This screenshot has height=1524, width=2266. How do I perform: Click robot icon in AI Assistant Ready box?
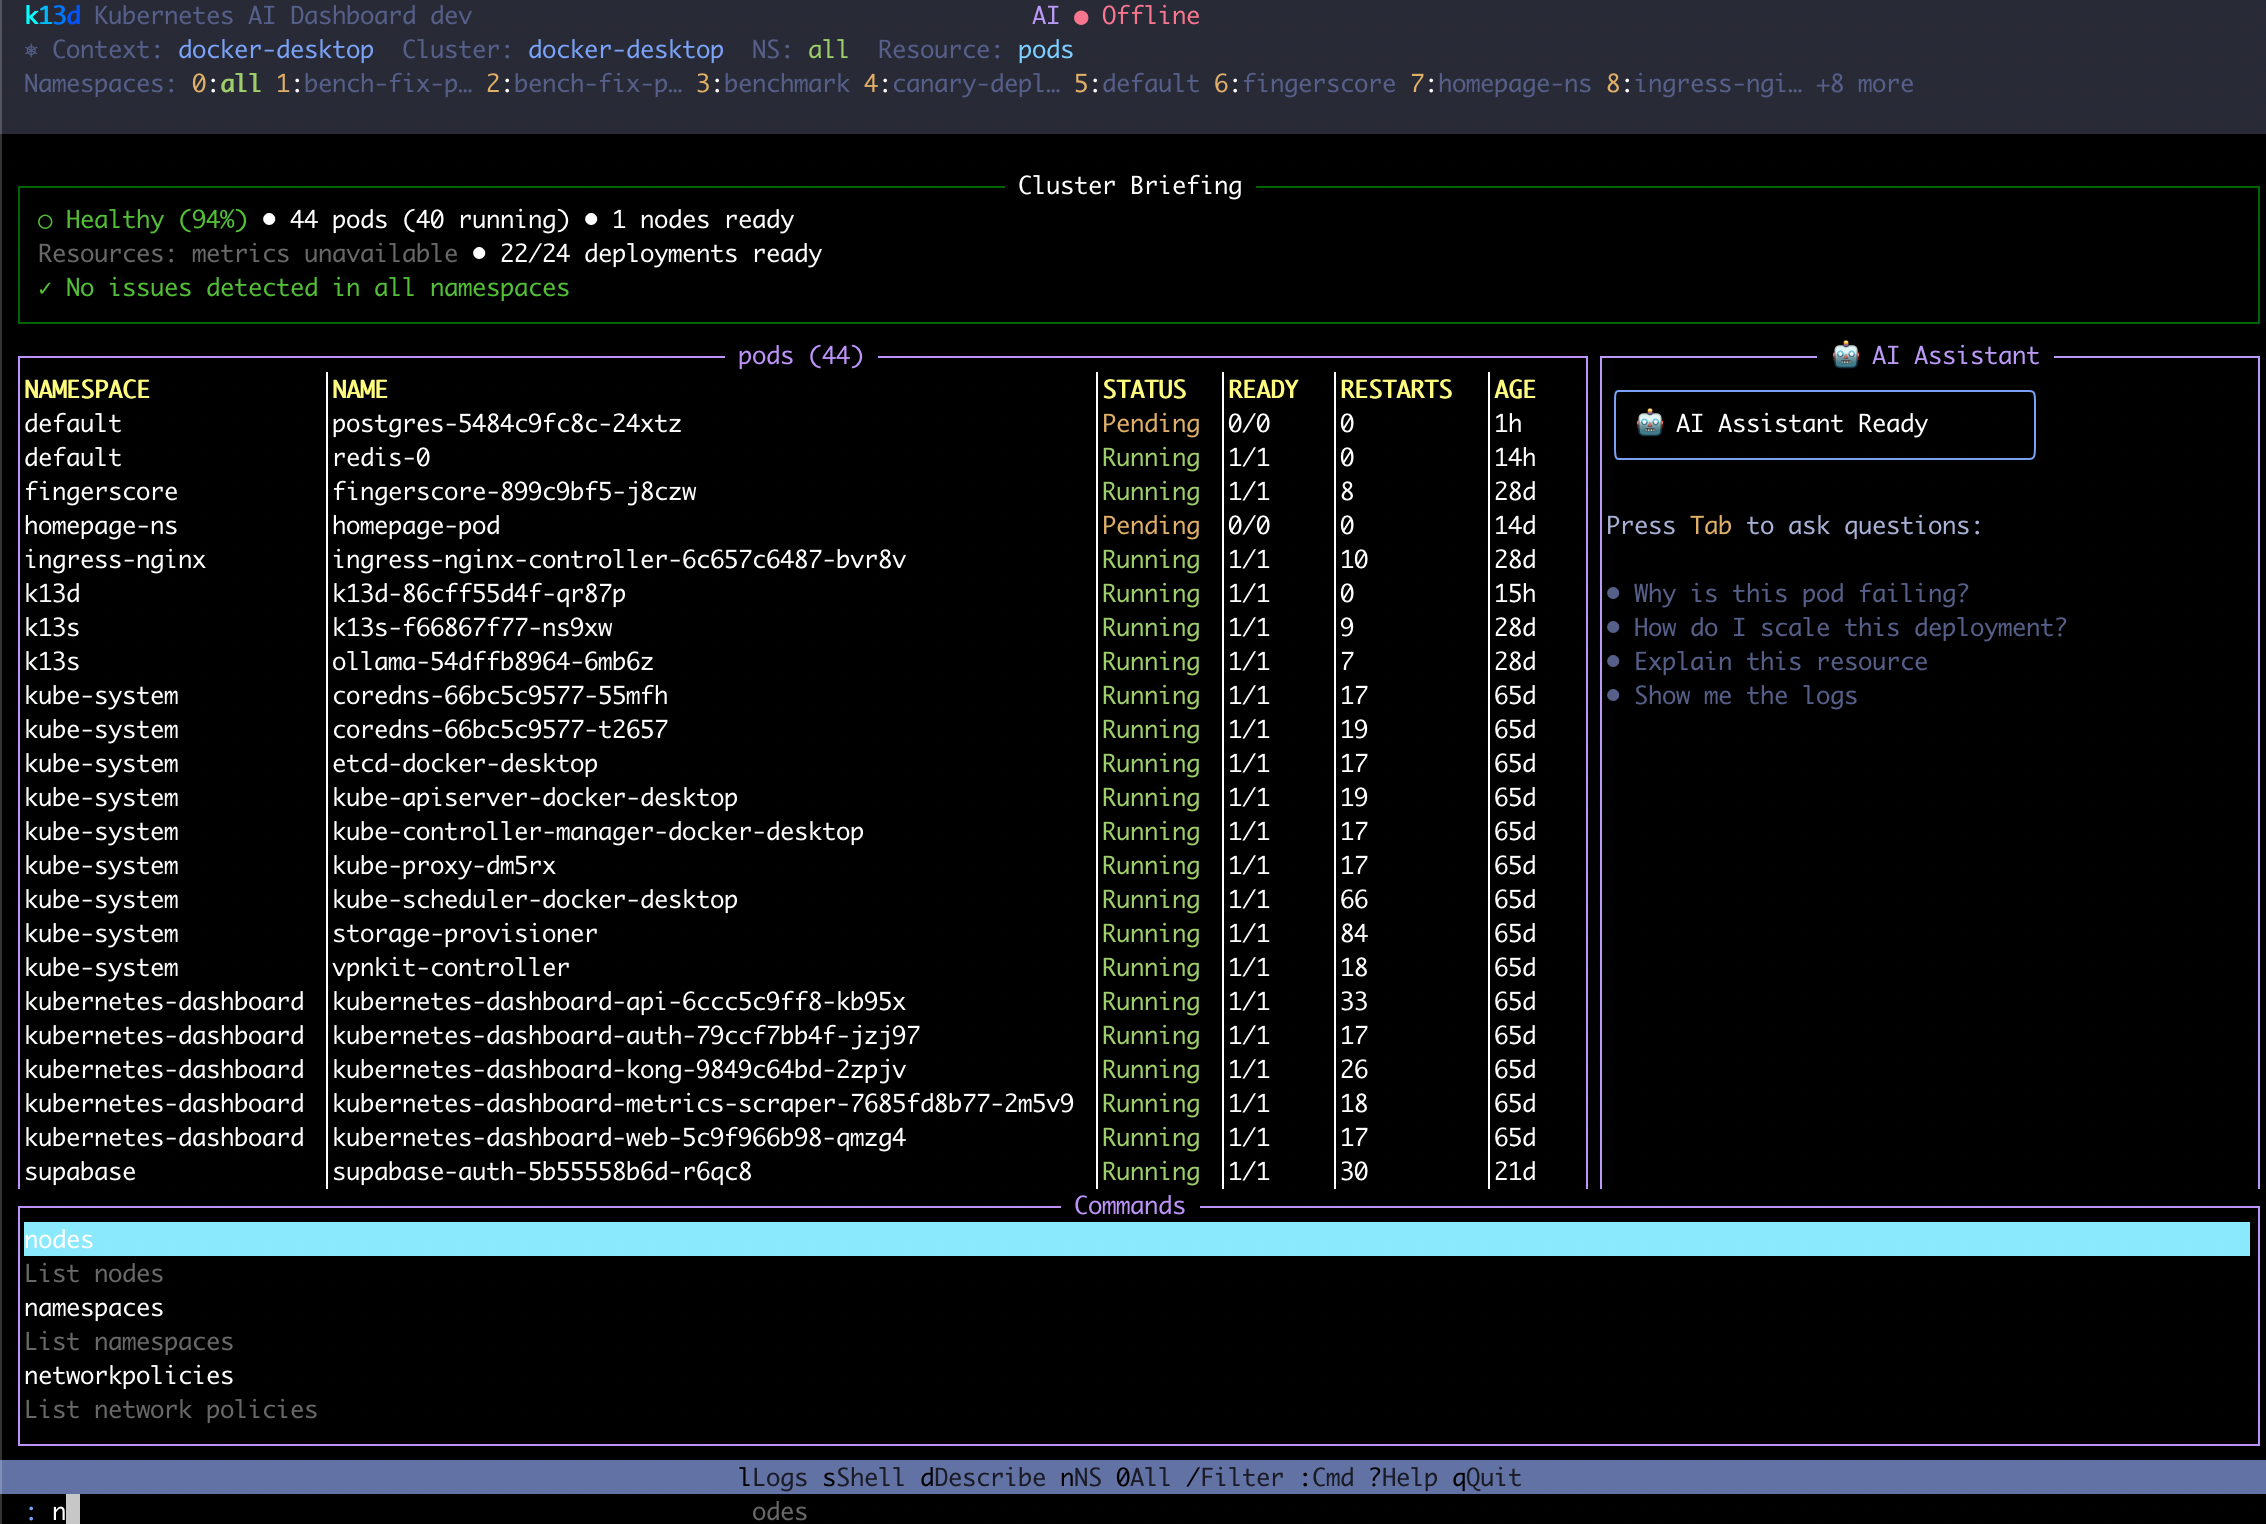coord(1649,423)
